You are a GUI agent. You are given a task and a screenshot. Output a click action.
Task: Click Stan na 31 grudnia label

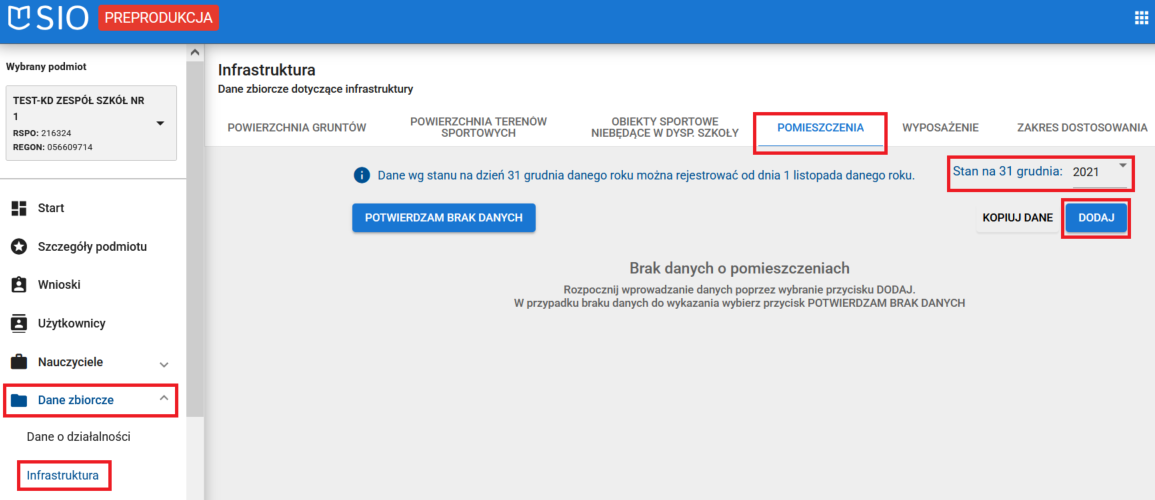(1008, 171)
